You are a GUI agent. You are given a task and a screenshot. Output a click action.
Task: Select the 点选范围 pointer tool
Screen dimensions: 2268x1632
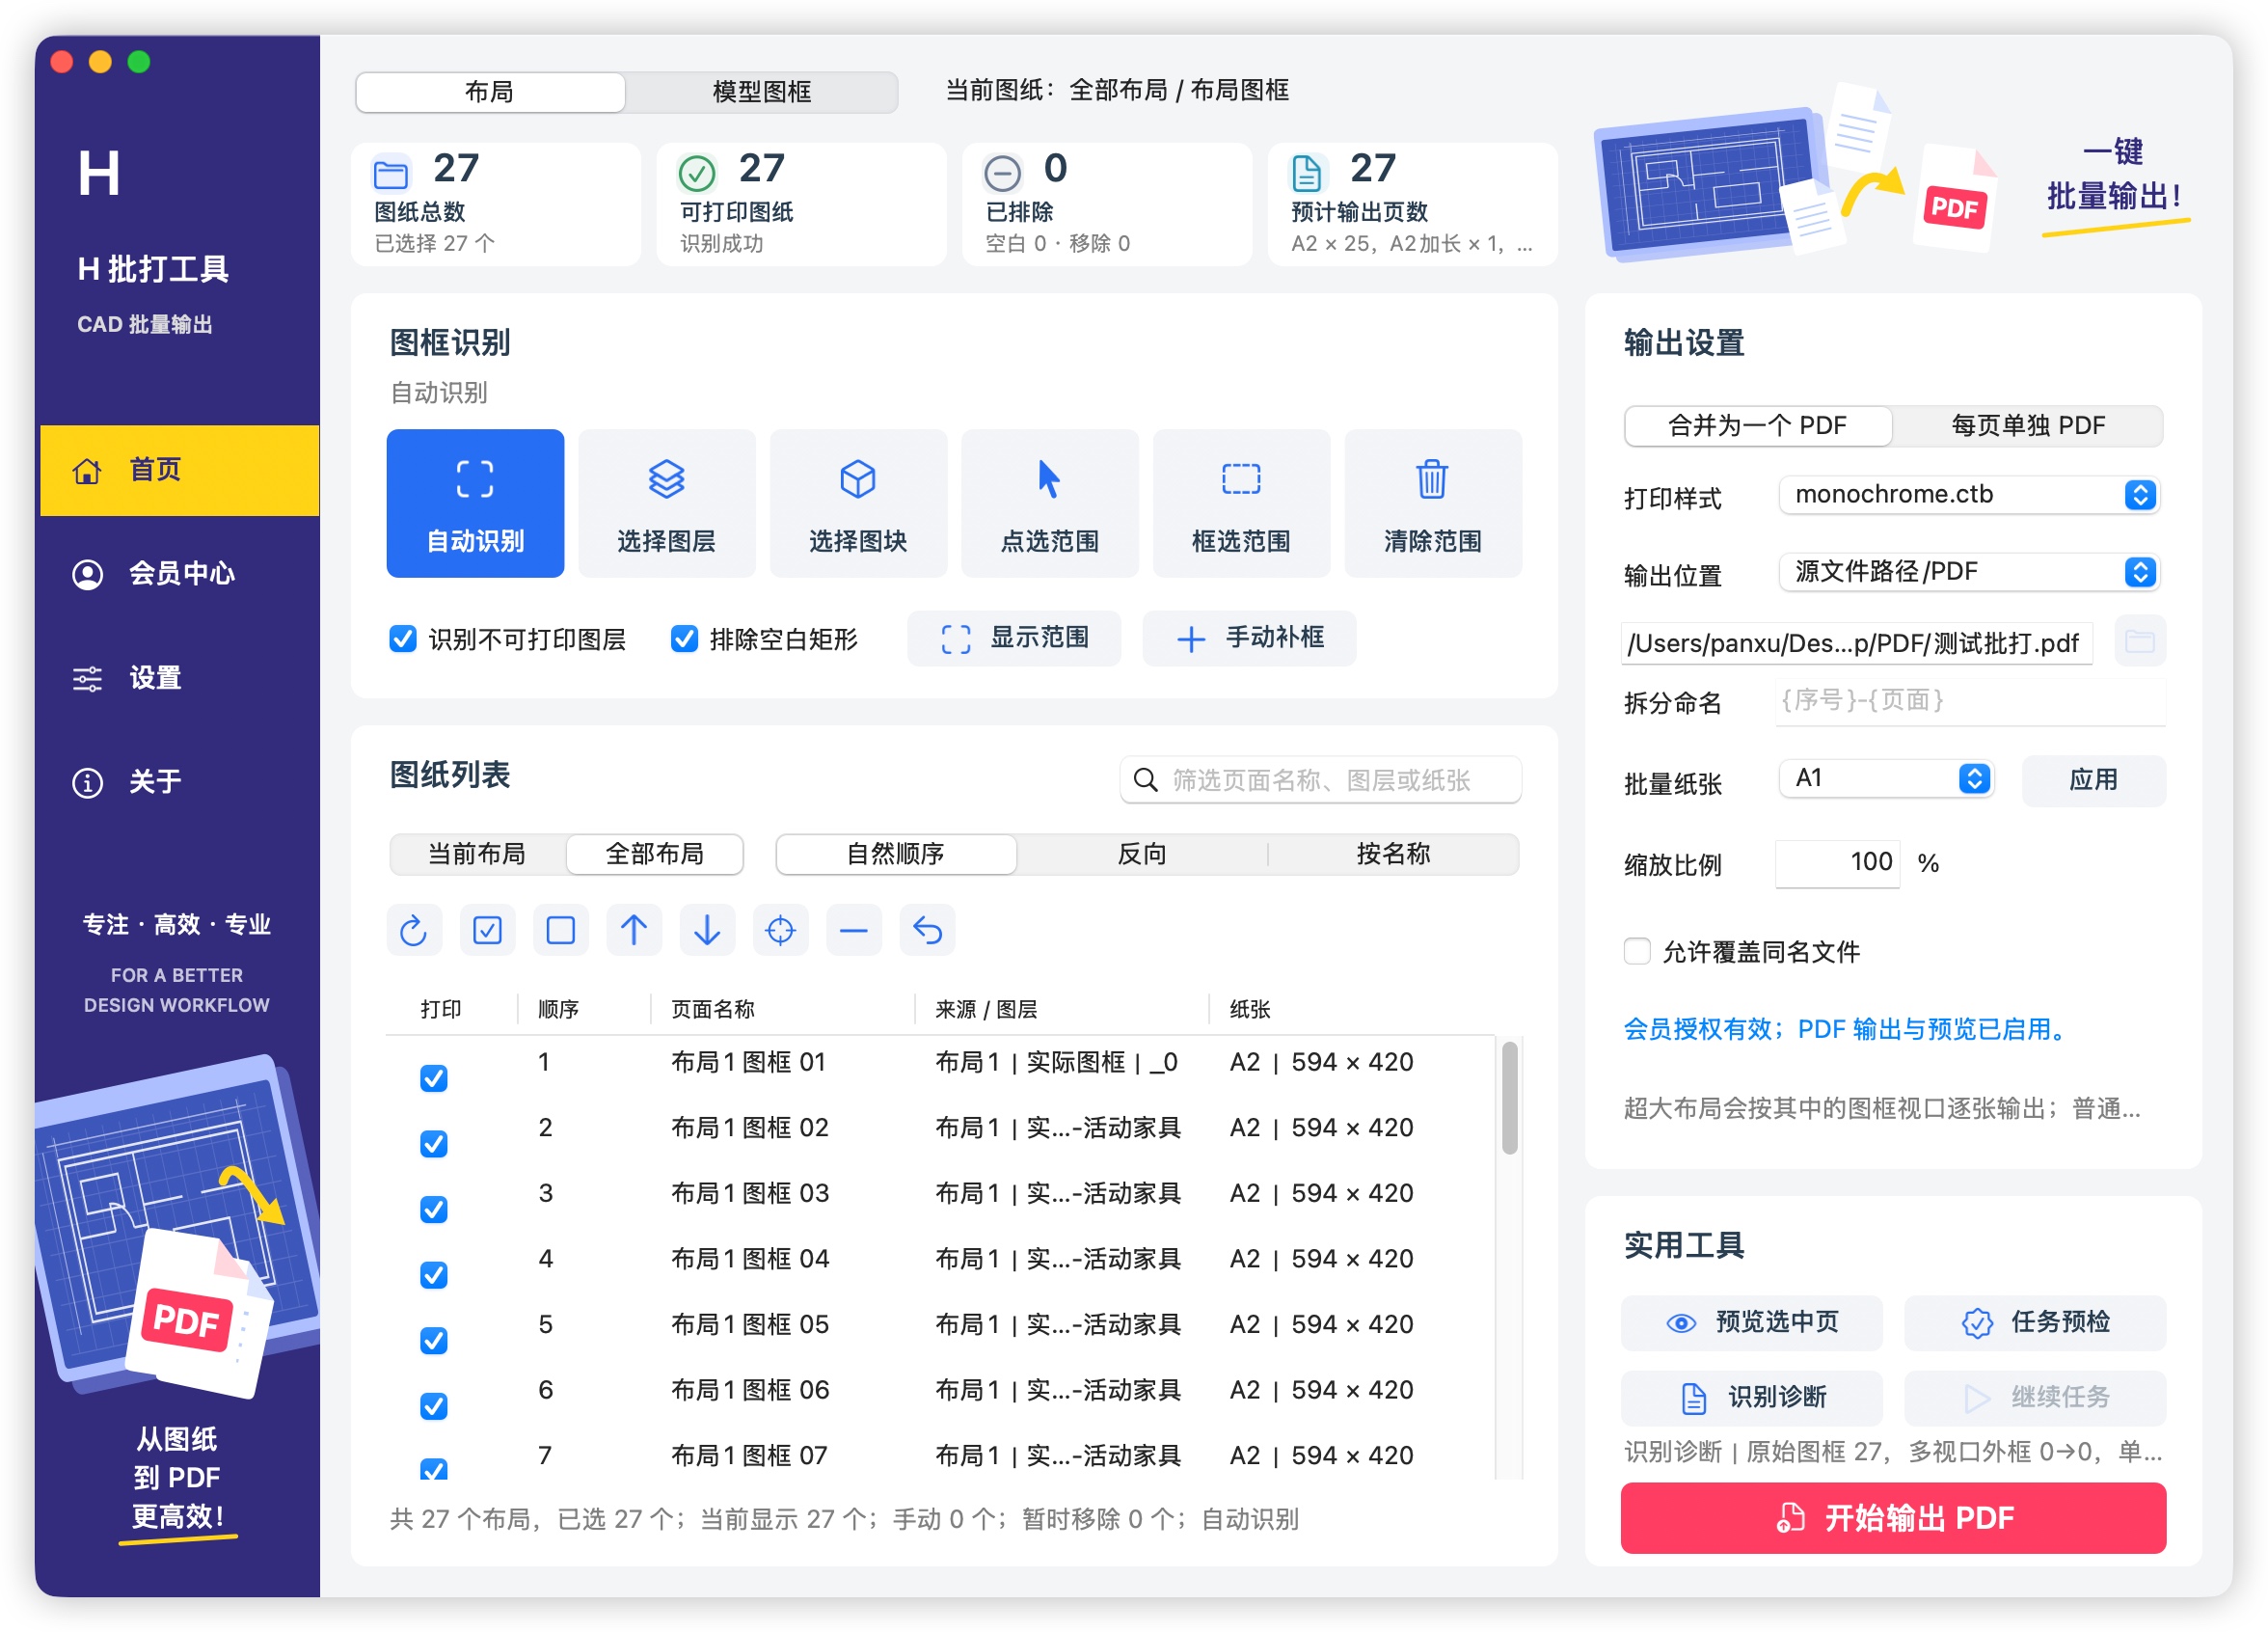[x=1050, y=503]
